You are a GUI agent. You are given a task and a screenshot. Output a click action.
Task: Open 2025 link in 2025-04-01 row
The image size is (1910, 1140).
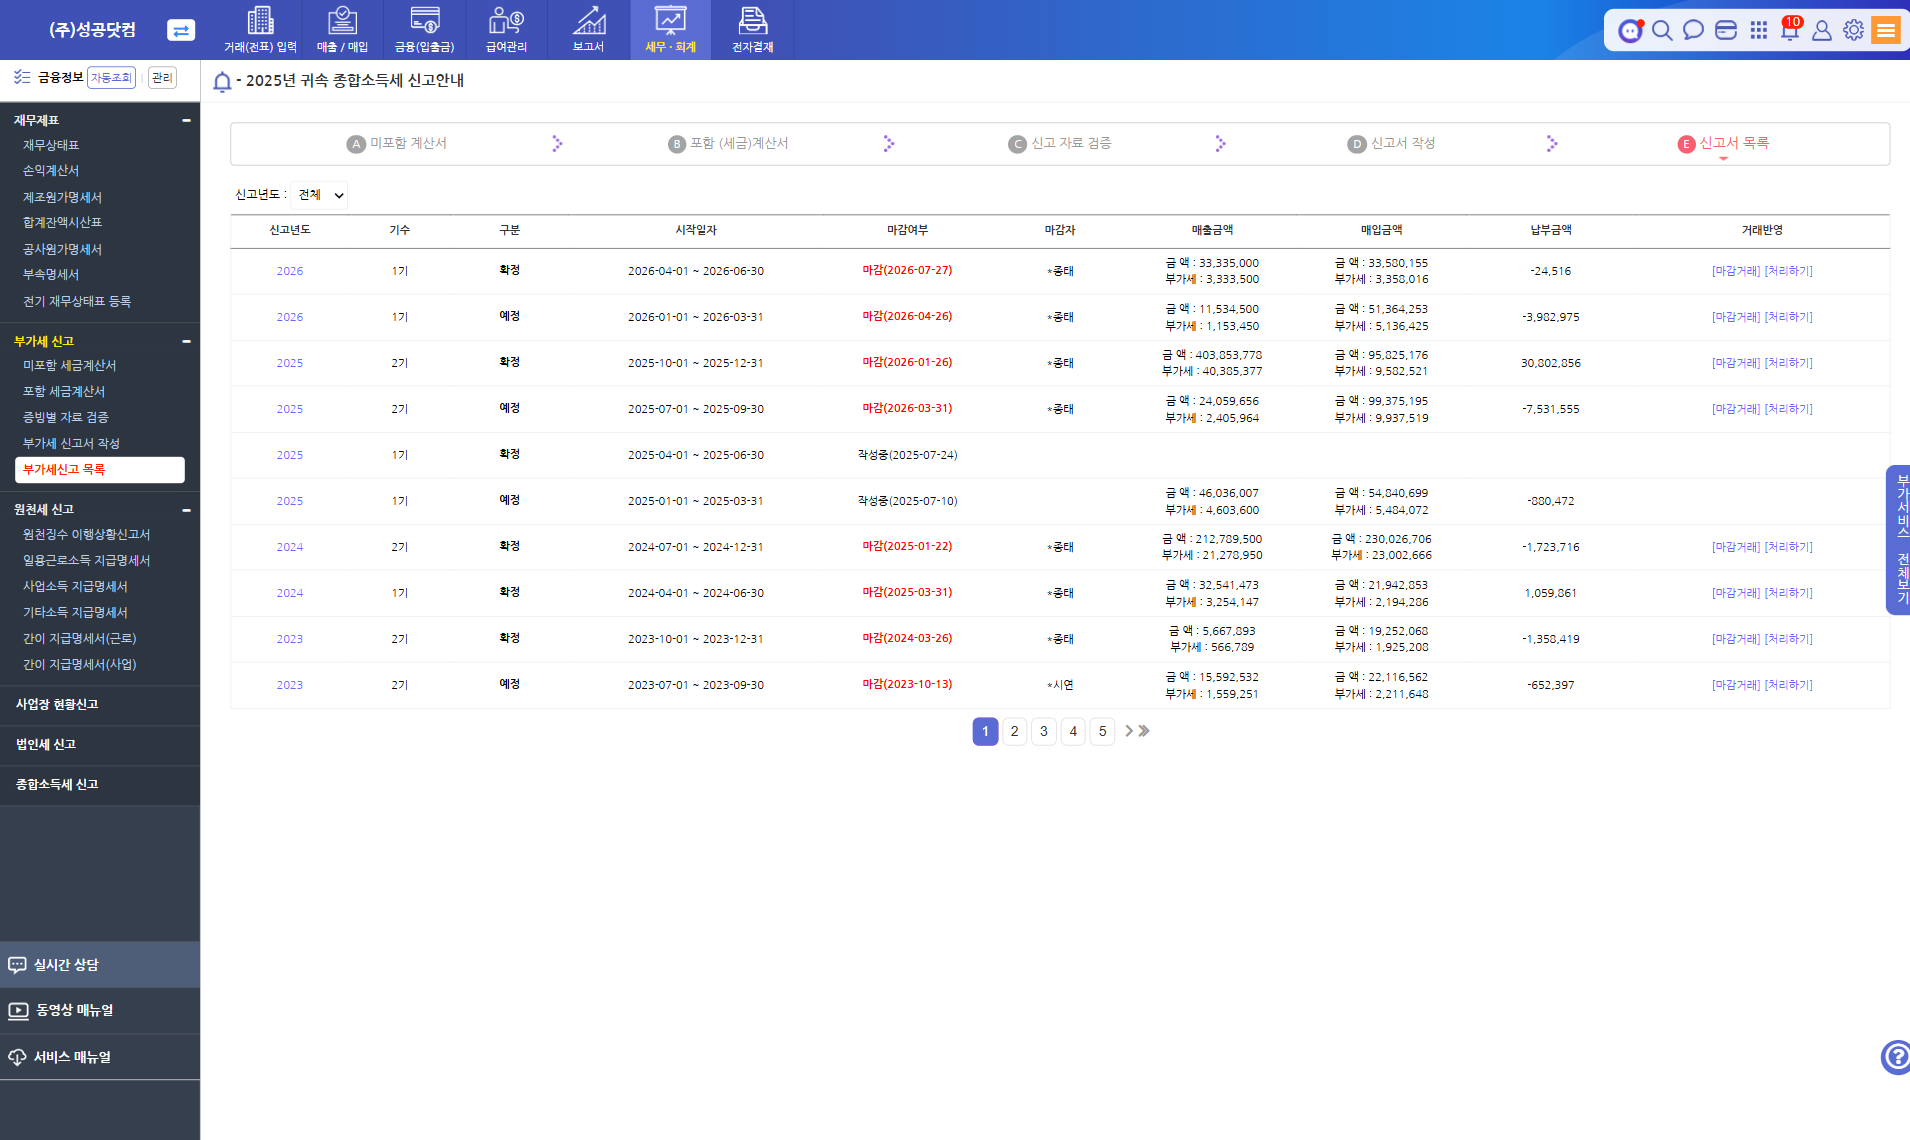(290, 455)
